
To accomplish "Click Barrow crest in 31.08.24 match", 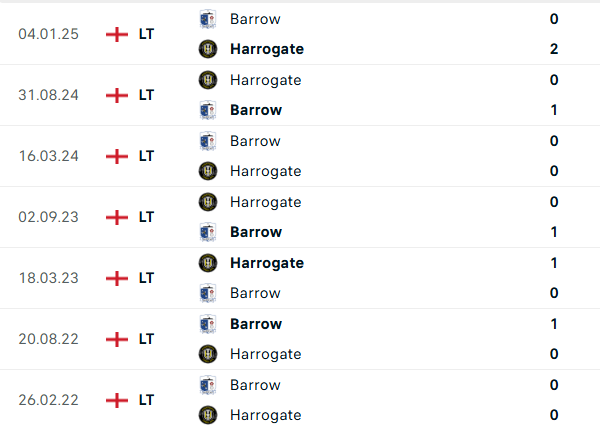I will (x=208, y=110).
